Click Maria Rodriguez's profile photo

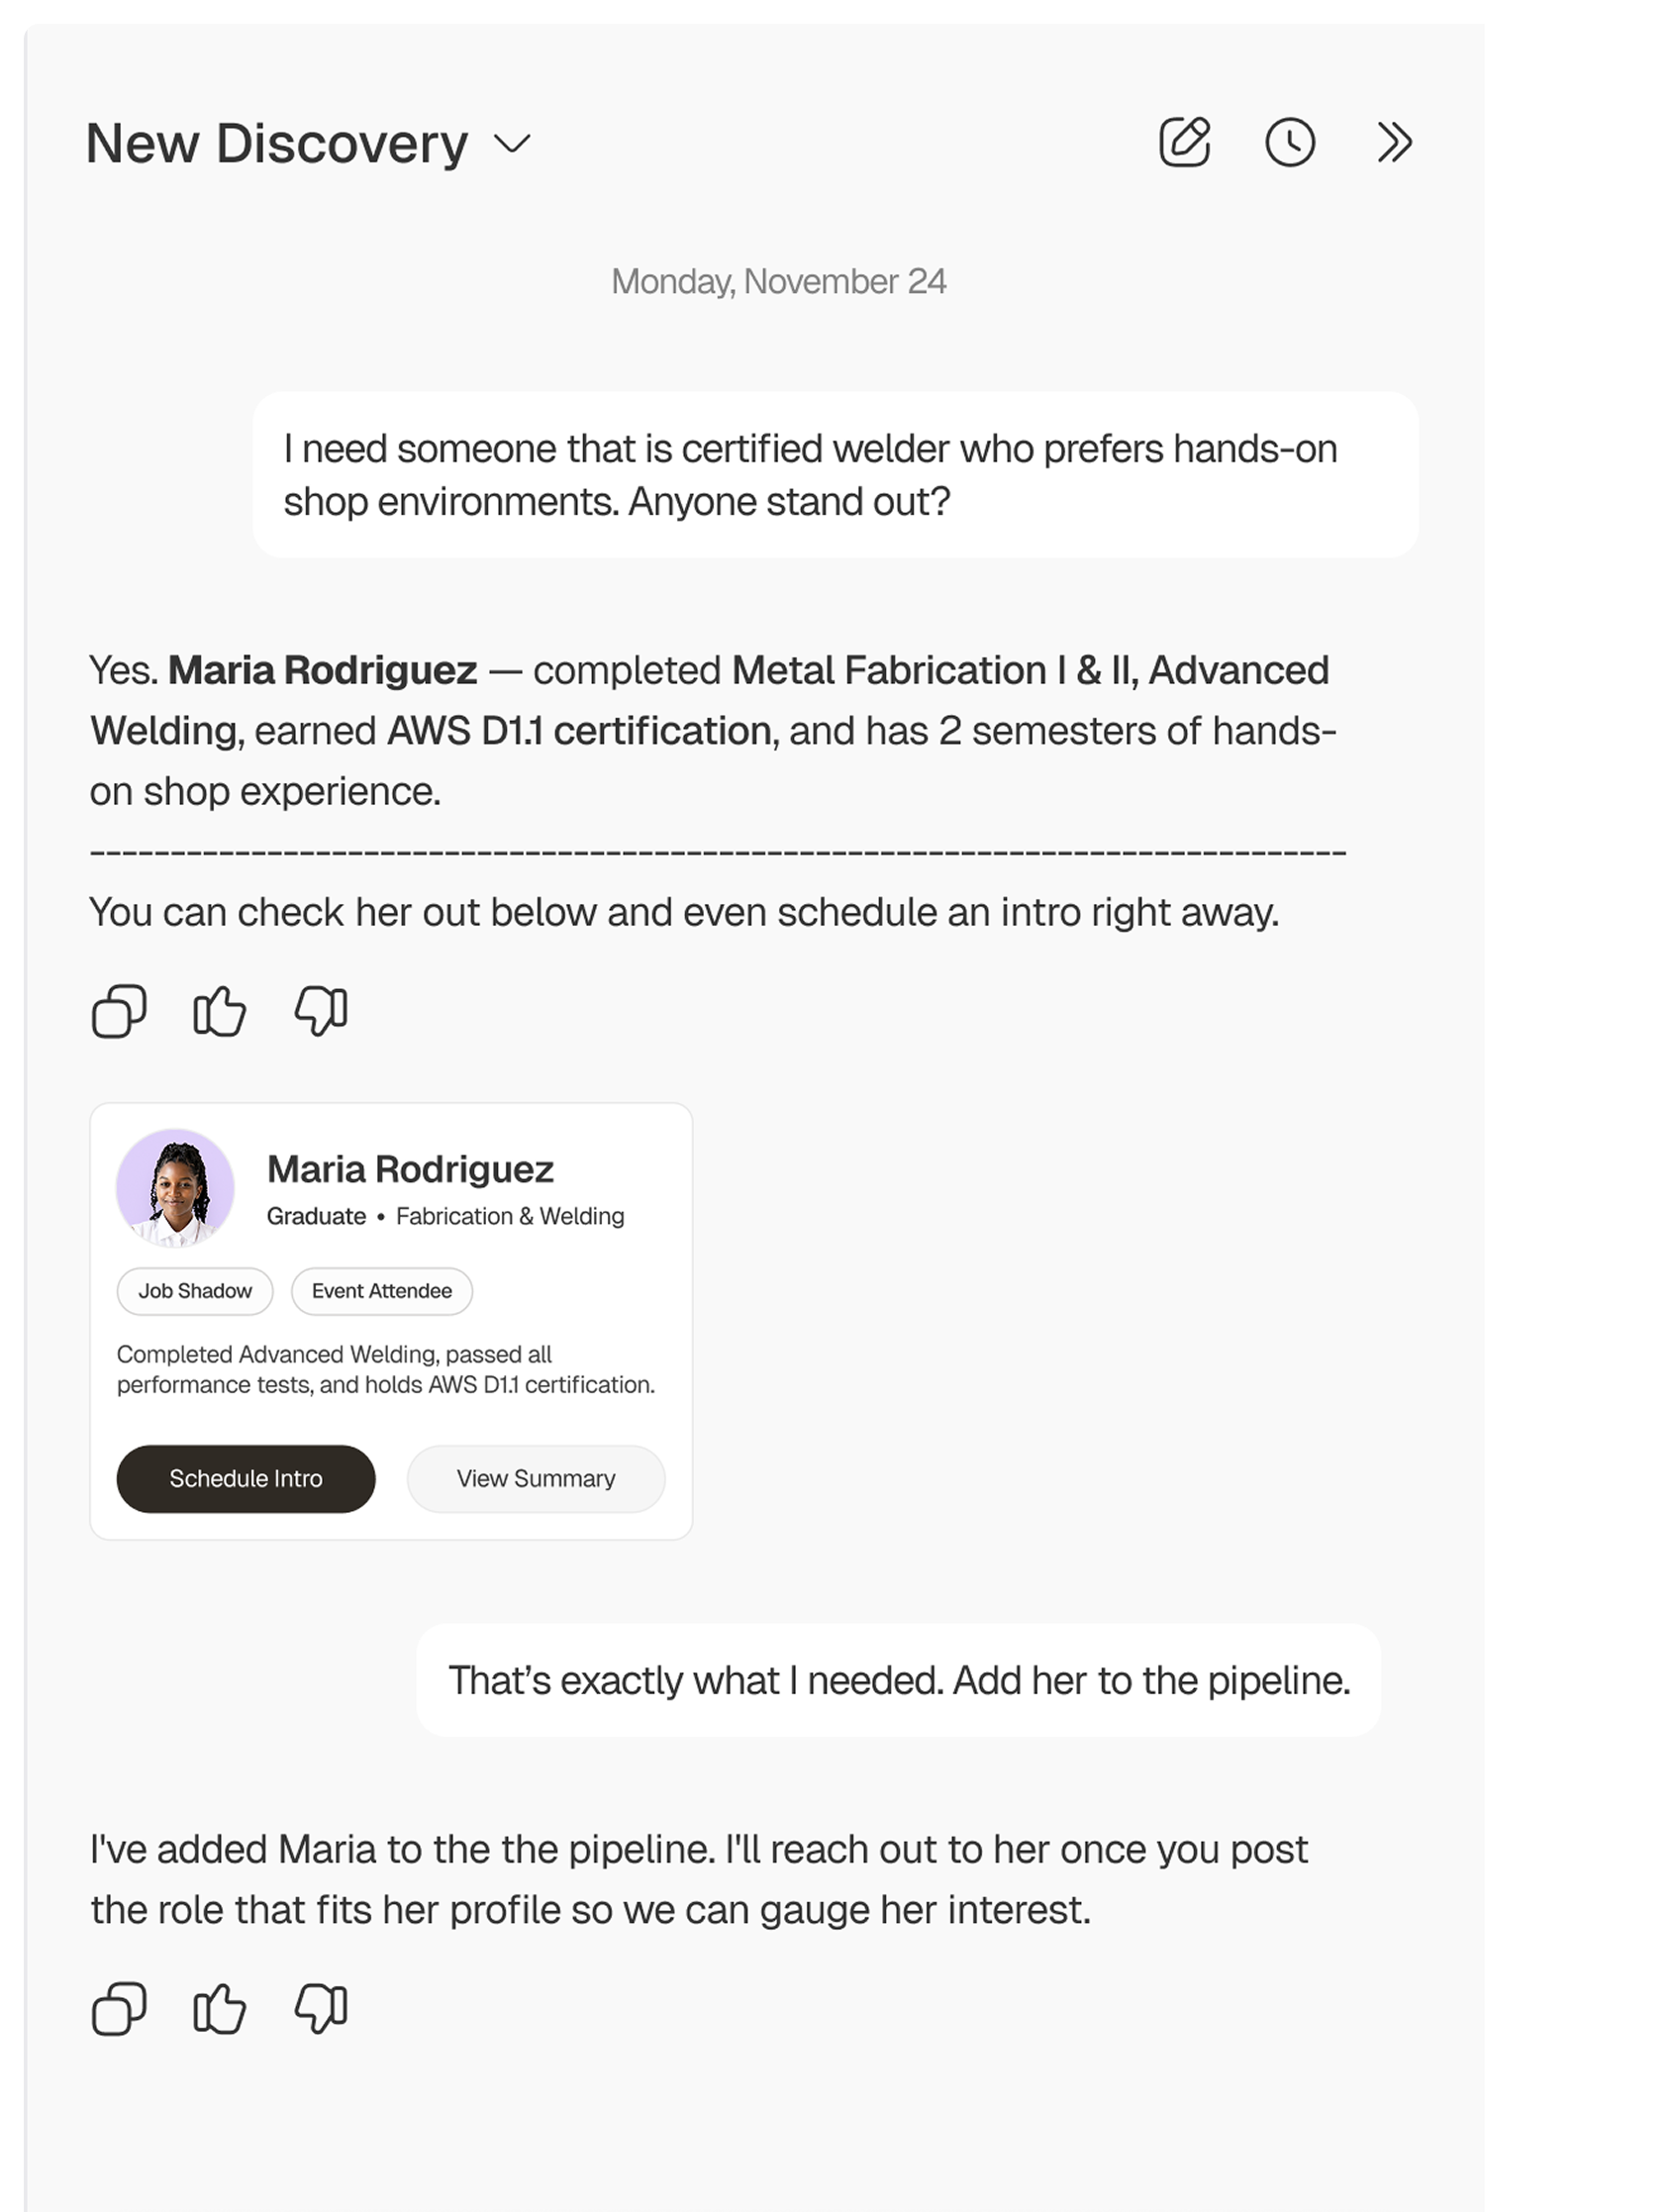[x=176, y=1188]
